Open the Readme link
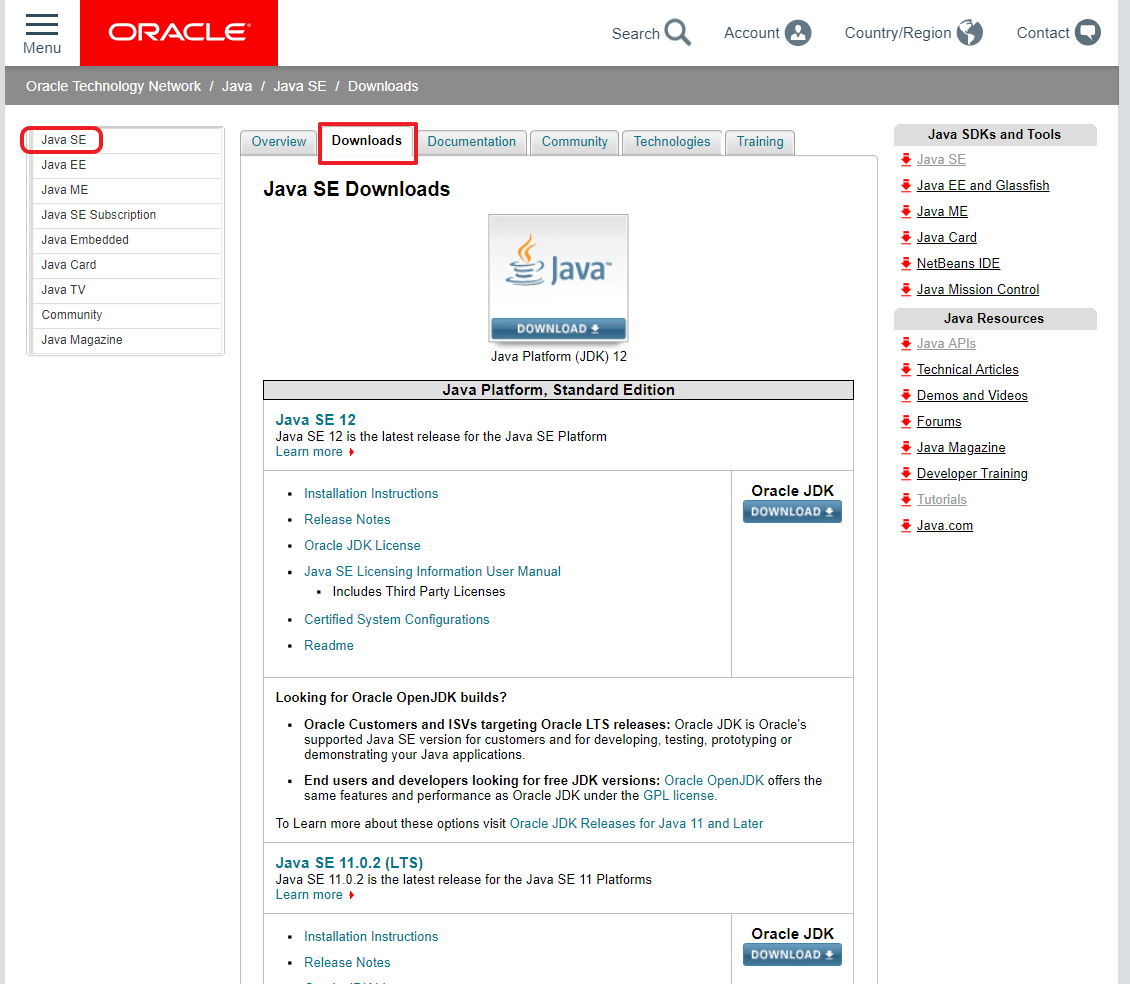The width and height of the screenshot is (1130, 984). point(329,646)
